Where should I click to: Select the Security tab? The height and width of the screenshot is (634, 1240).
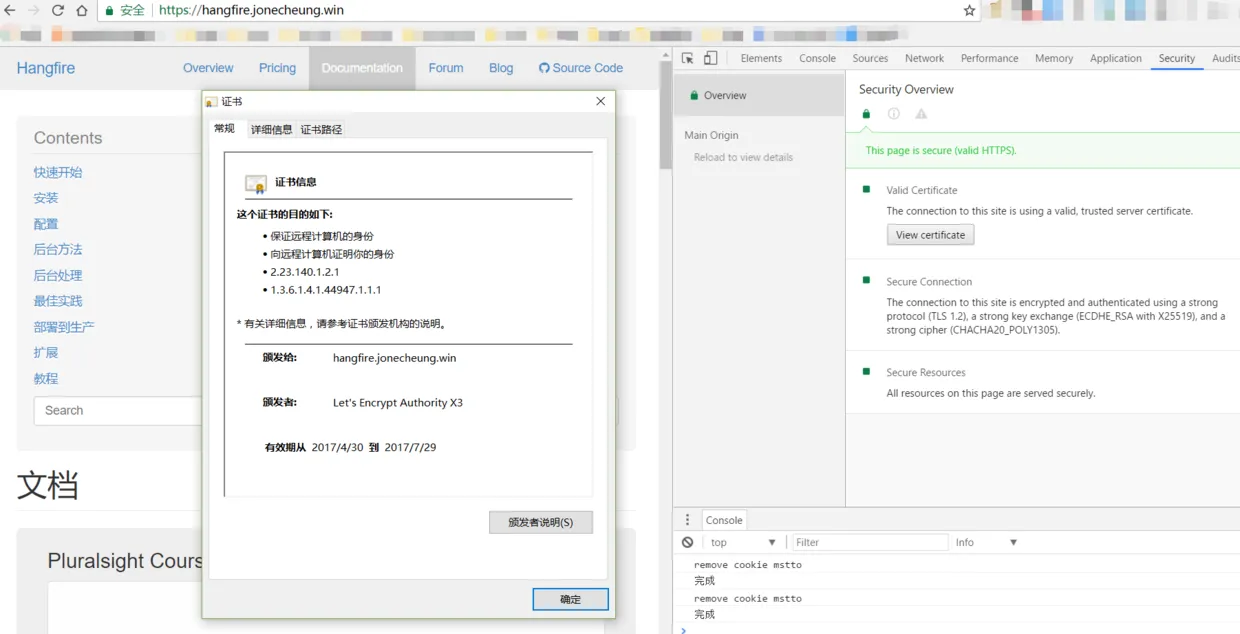pos(1177,58)
